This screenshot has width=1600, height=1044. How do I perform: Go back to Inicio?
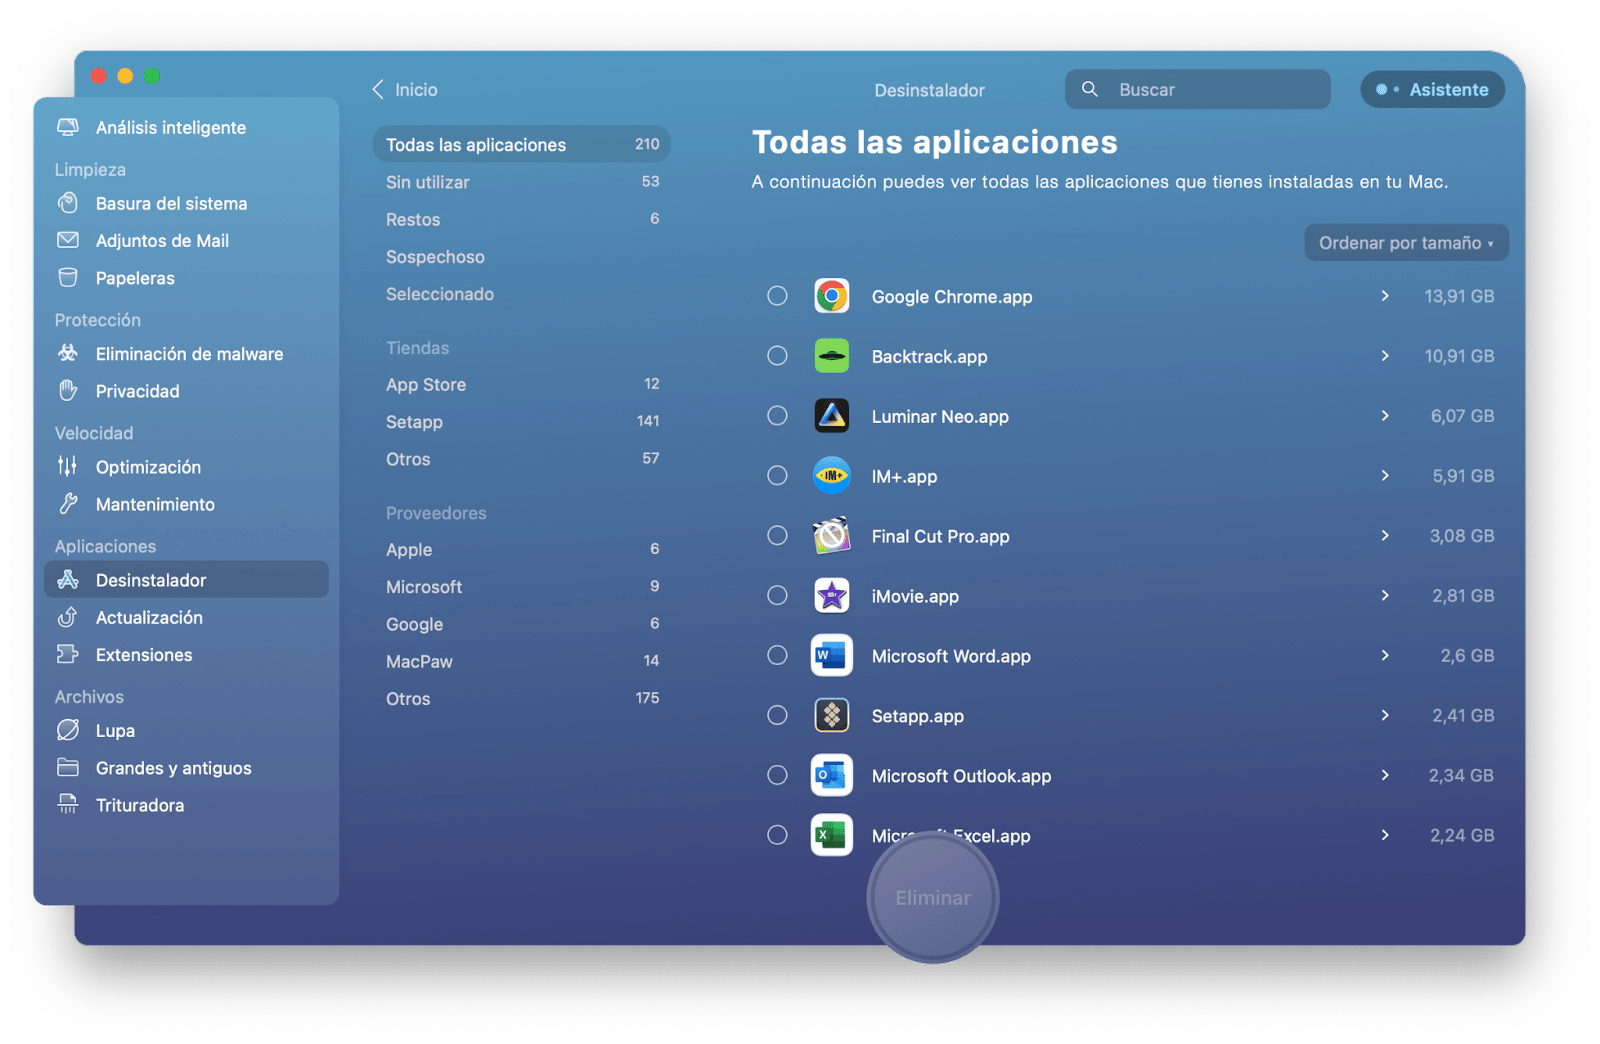[x=405, y=90]
